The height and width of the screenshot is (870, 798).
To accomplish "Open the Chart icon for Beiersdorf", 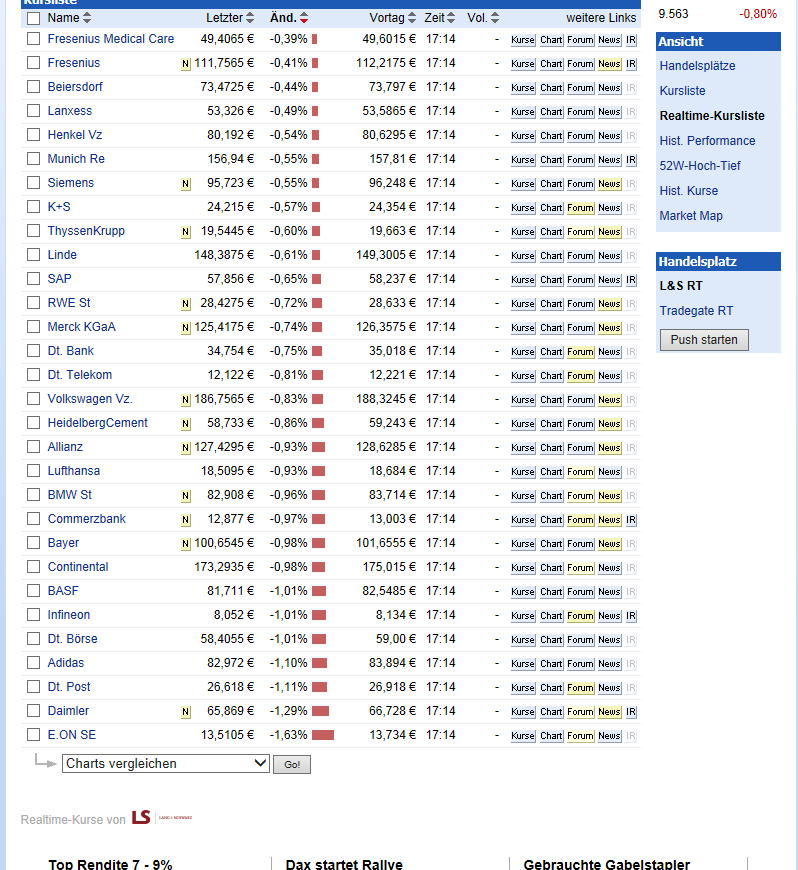I will coord(551,88).
